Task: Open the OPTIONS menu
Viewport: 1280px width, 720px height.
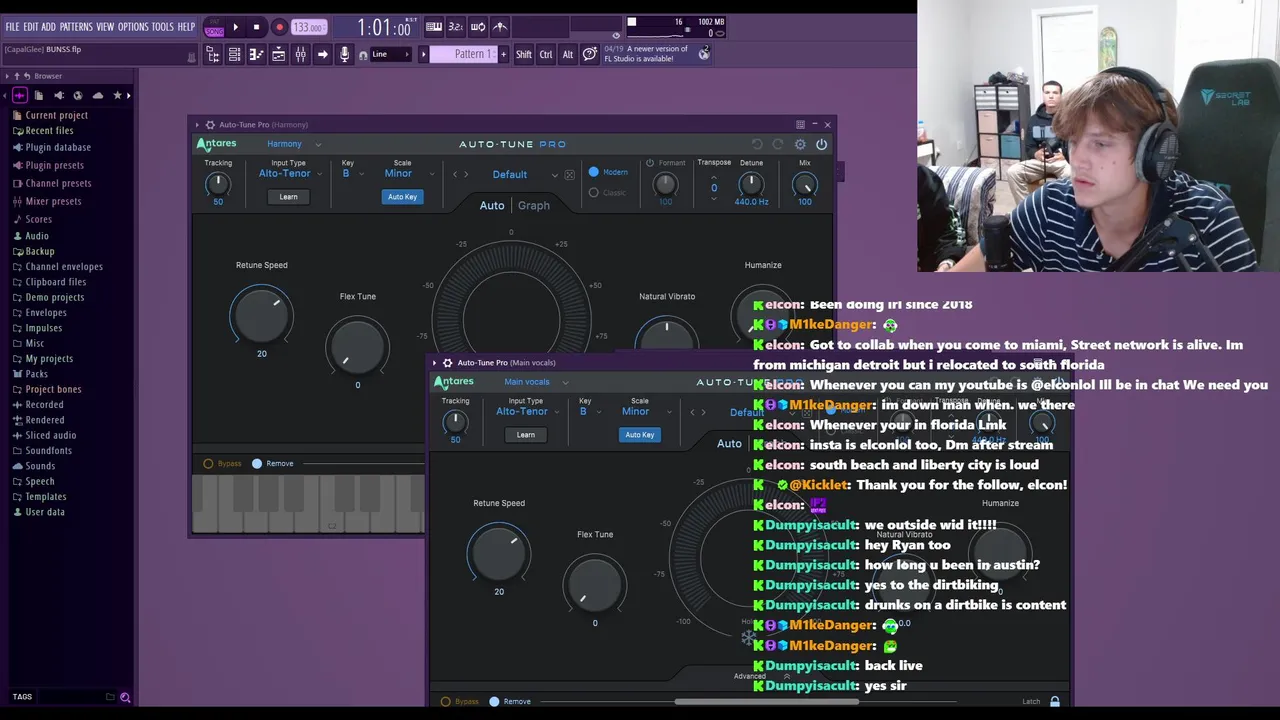Action: [x=133, y=27]
